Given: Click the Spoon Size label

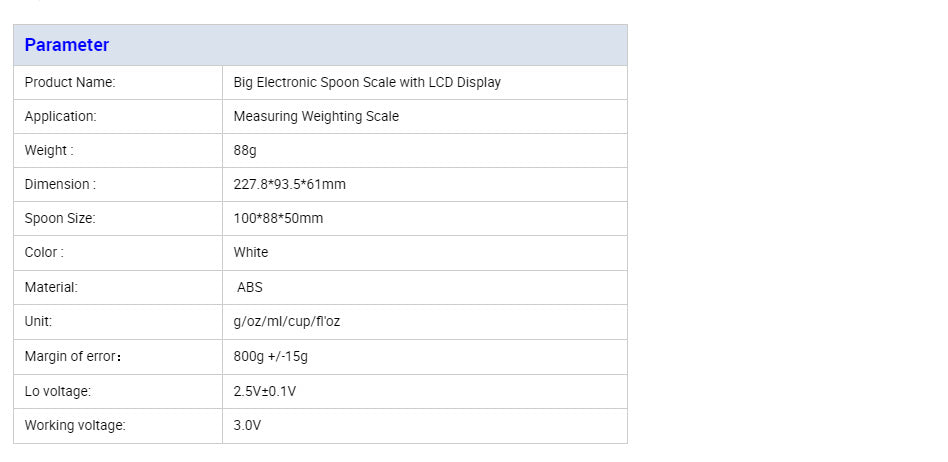Looking at the screenshot, I should point(60,218).
